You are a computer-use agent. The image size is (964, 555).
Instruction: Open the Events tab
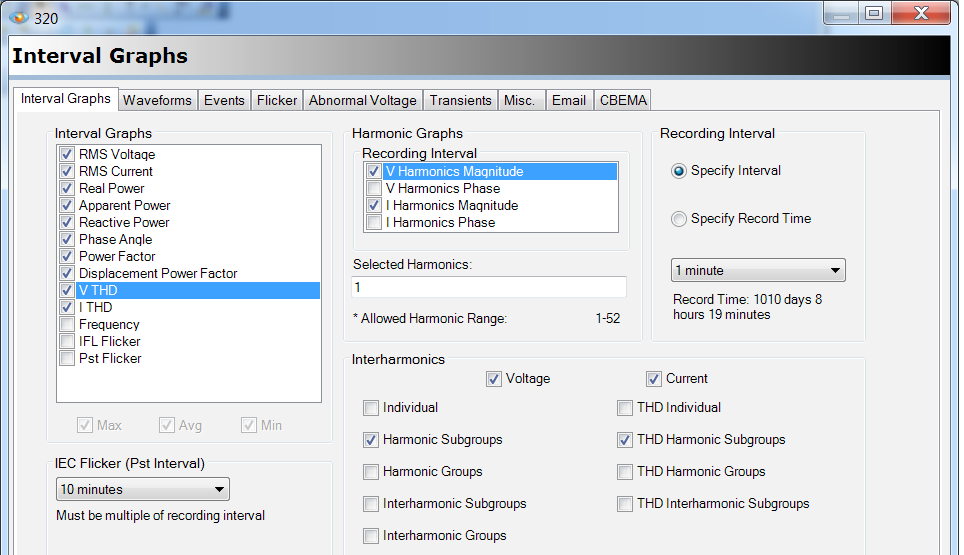click(224, 100)
